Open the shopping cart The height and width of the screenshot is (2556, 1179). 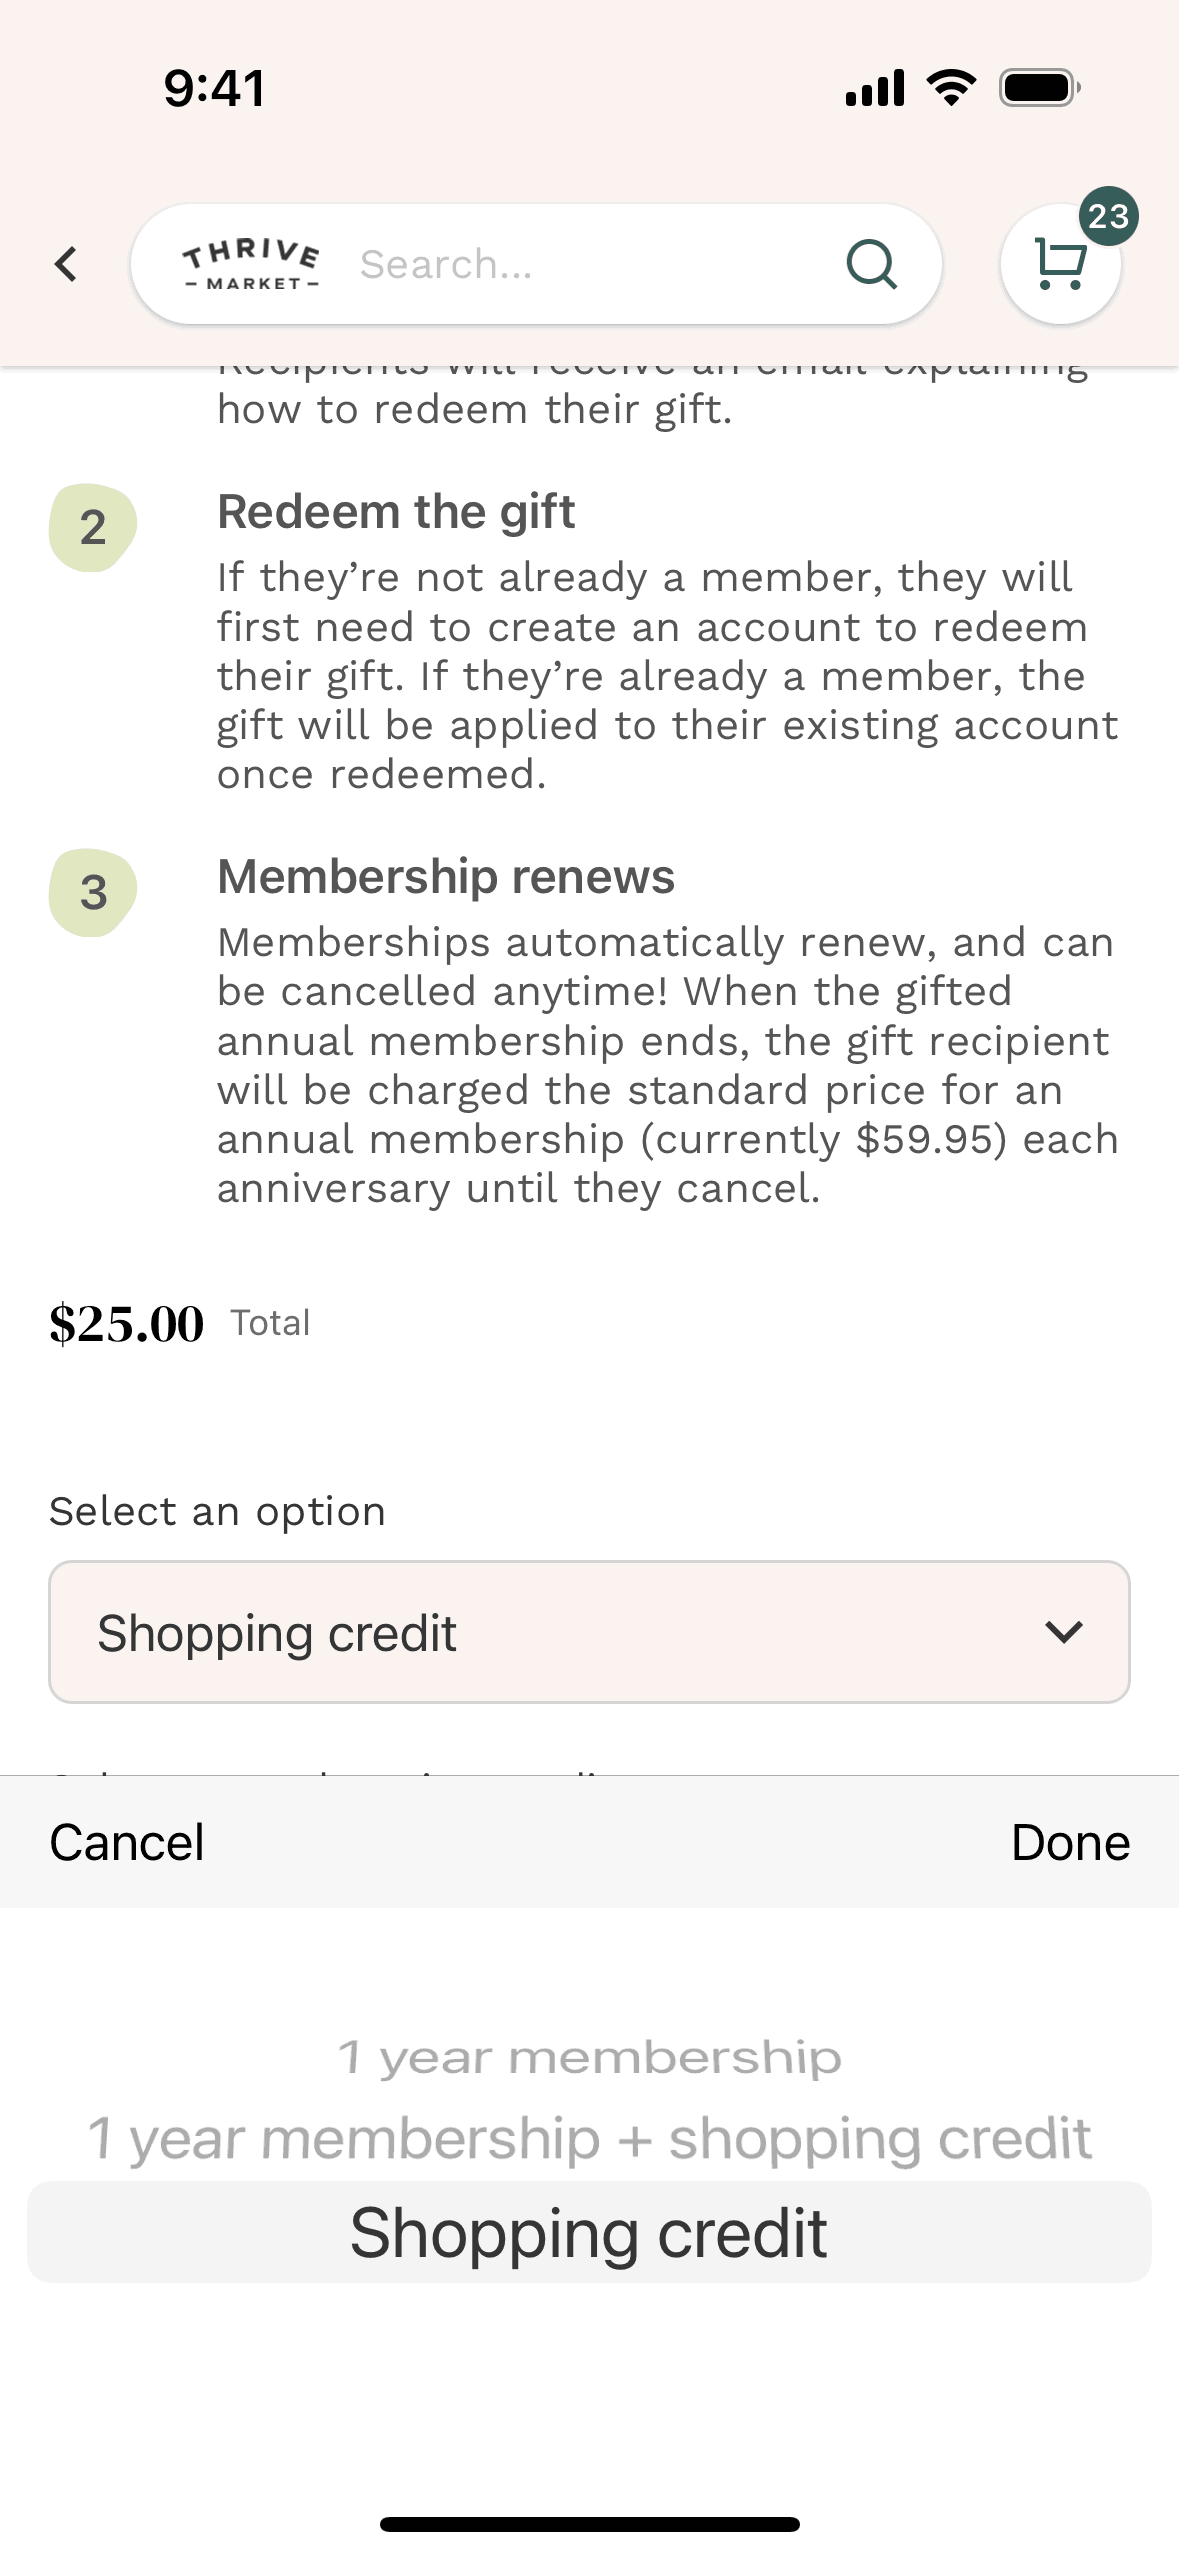point(1058,266)
